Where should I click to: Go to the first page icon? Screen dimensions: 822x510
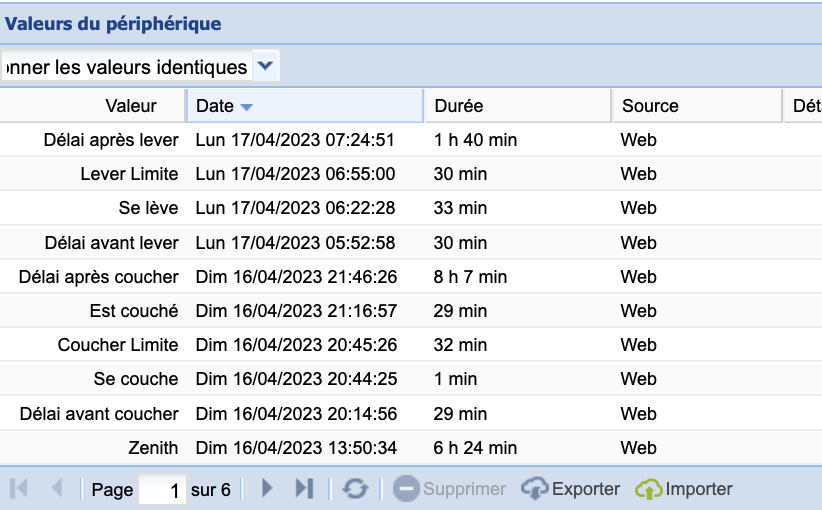pyautogui.click(x=19, y=489)
